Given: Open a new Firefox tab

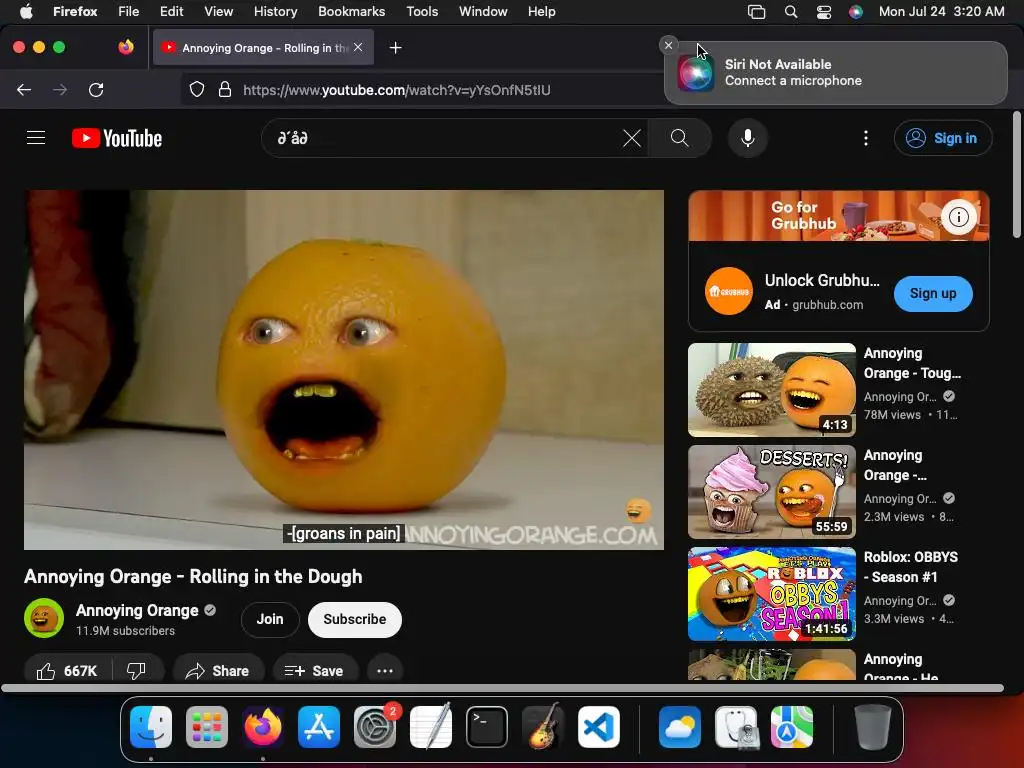Looking at the screenshot, I should click(395, 48).
